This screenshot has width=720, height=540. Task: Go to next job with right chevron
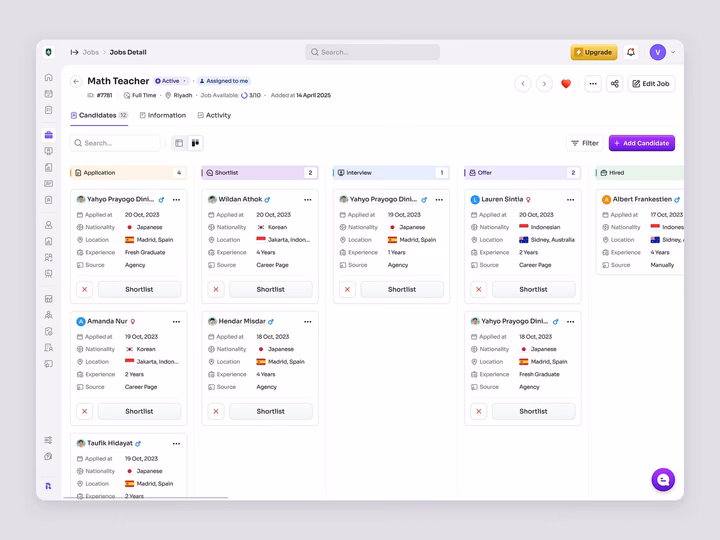point(544,84)
